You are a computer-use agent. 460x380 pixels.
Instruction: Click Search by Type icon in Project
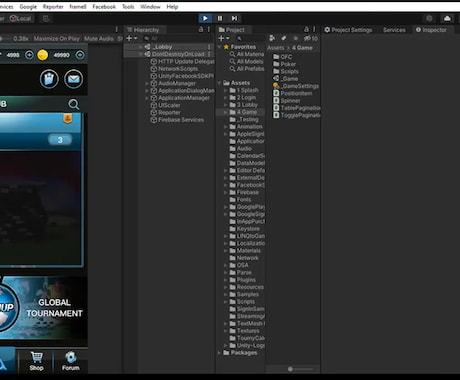272,39
